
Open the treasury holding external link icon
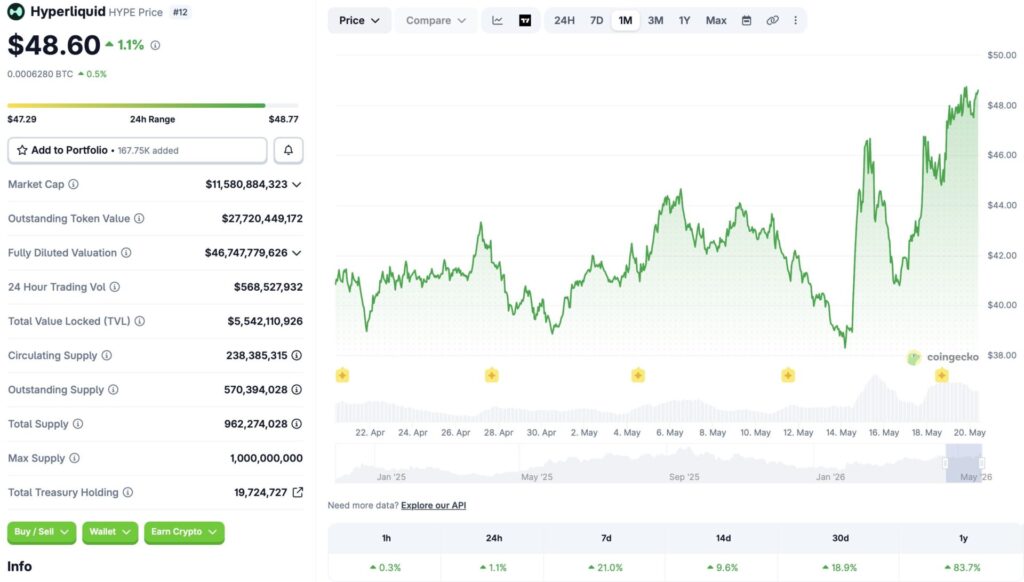coord(298,493)
